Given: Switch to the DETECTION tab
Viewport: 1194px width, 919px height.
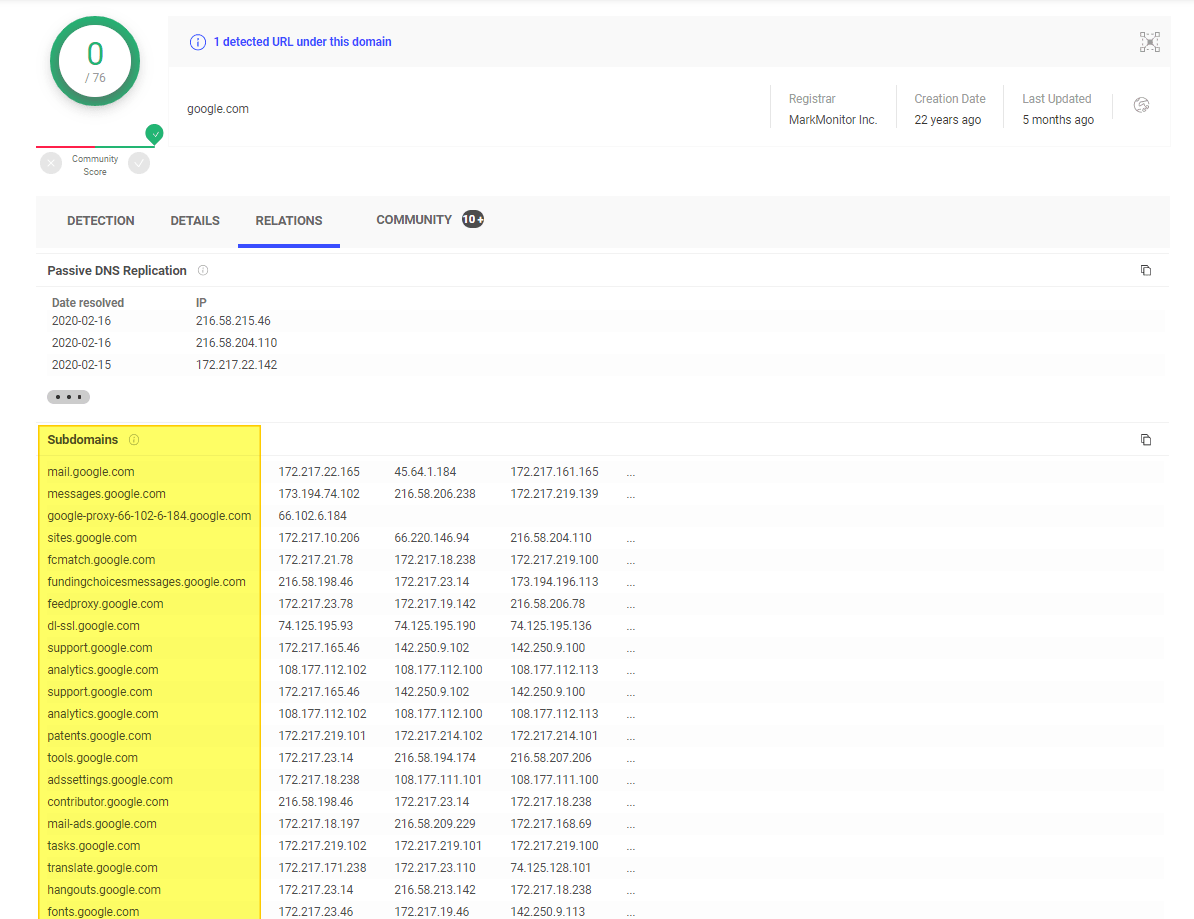Looking at the screenshot, I should coord(101,221).
